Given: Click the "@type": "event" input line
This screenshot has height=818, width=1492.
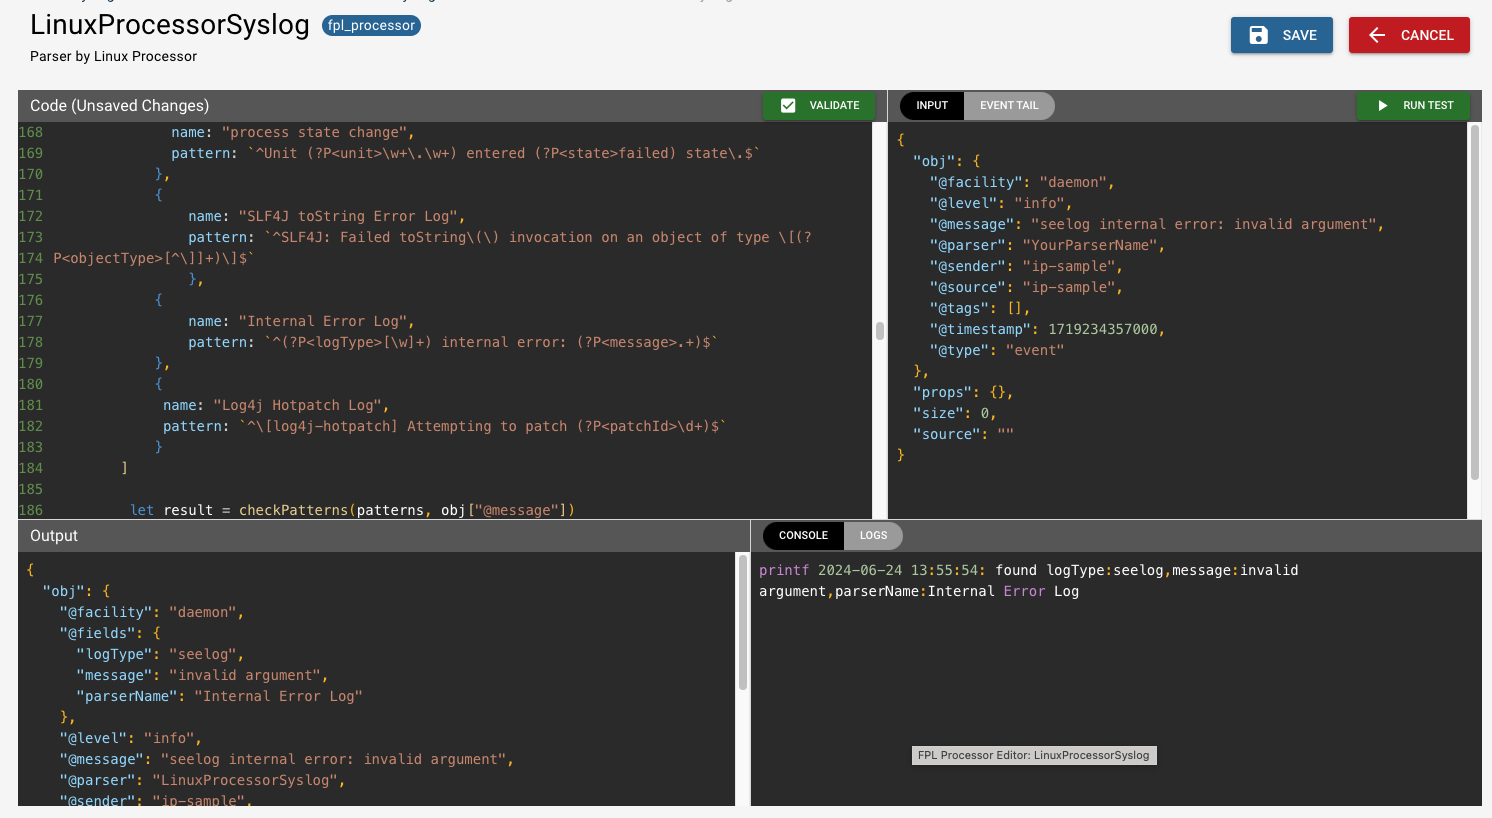Looking at the screenshot, I should click(x=997, y=350).
